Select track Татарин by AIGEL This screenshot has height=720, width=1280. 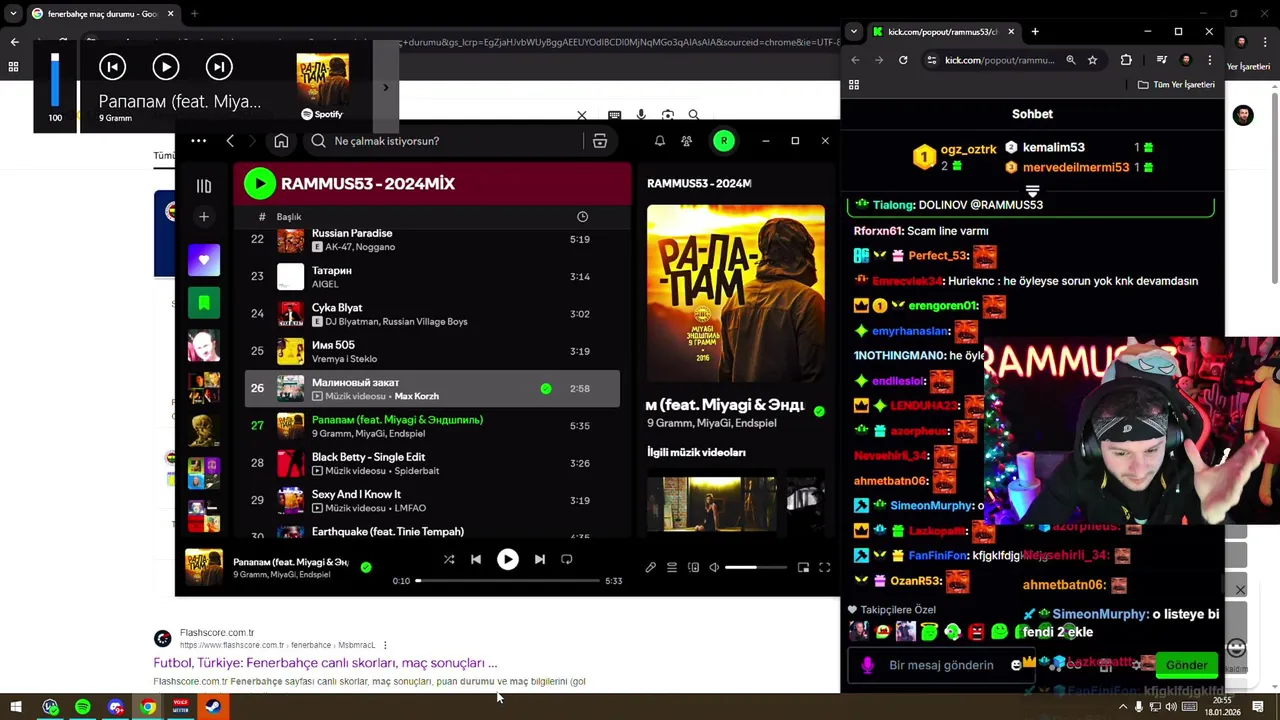pos(432,277)
